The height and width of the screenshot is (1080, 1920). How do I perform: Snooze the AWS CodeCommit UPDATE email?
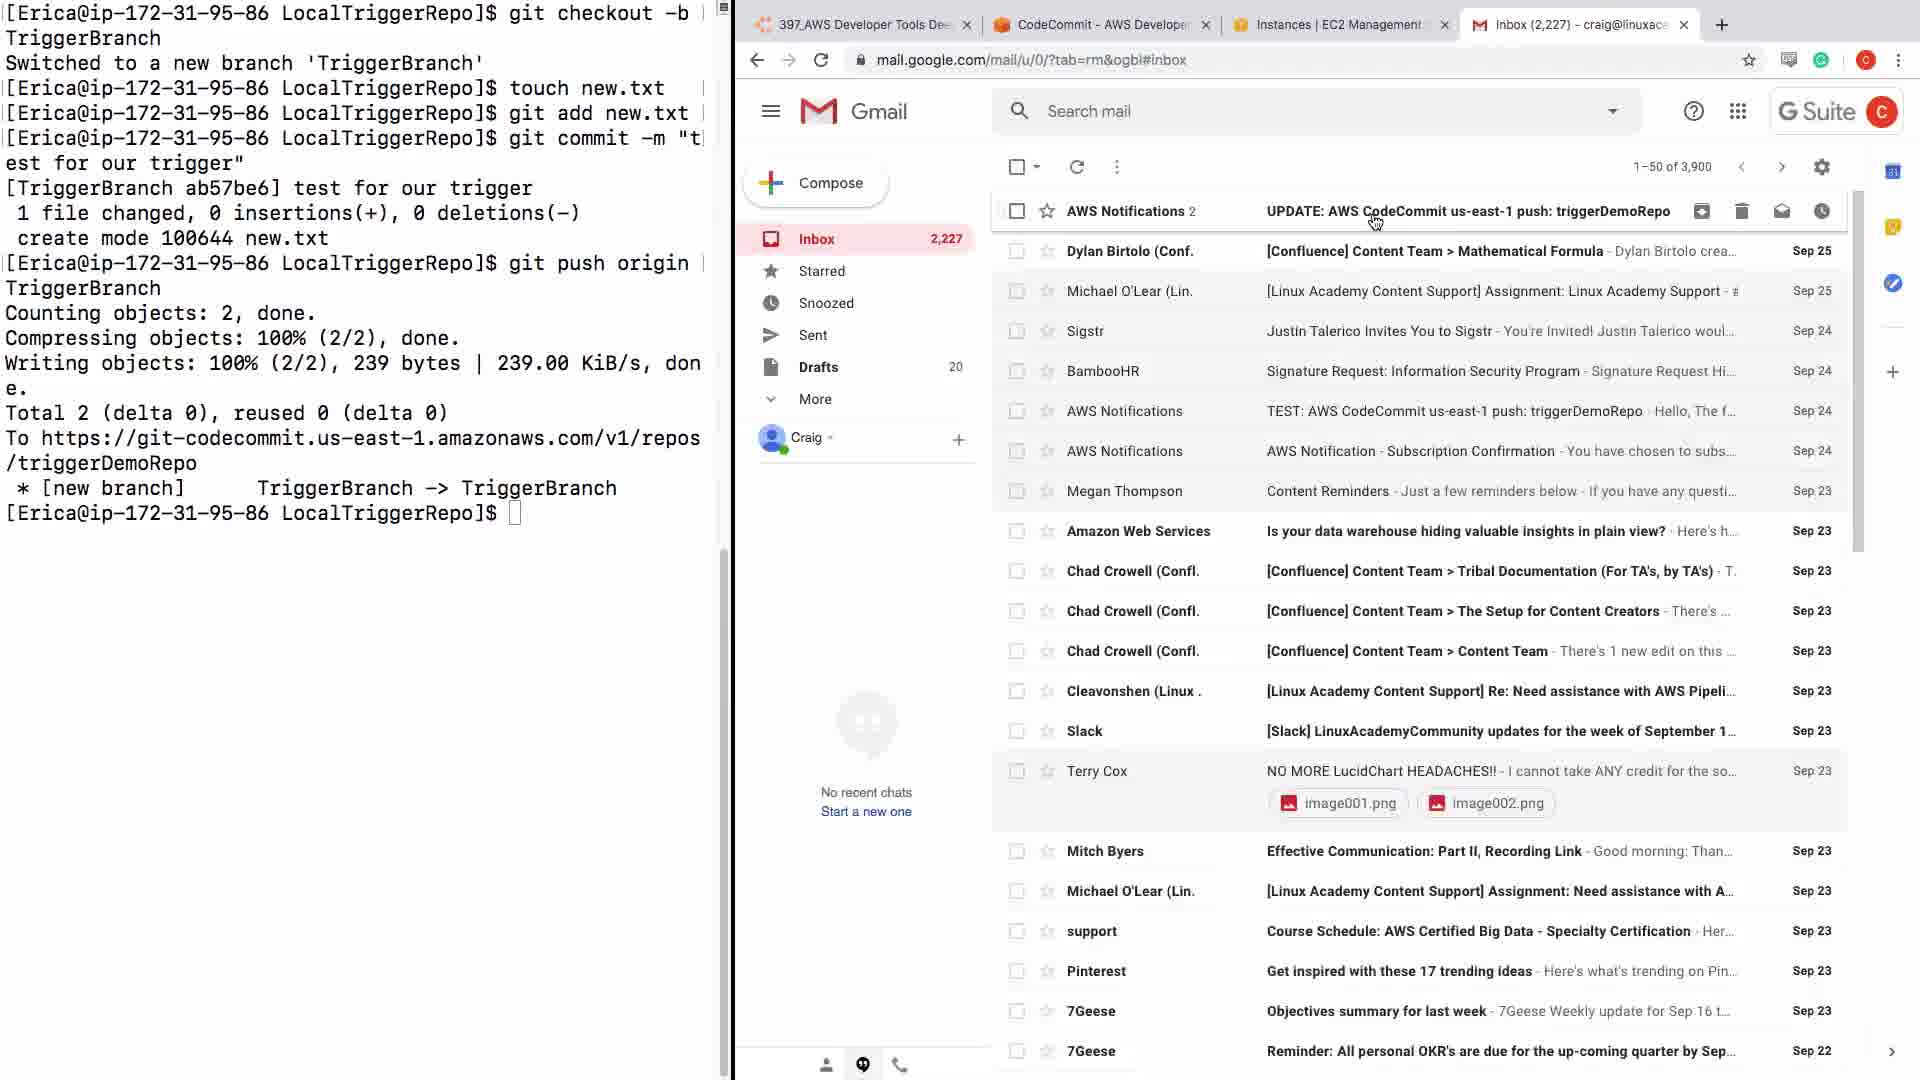1821,211
